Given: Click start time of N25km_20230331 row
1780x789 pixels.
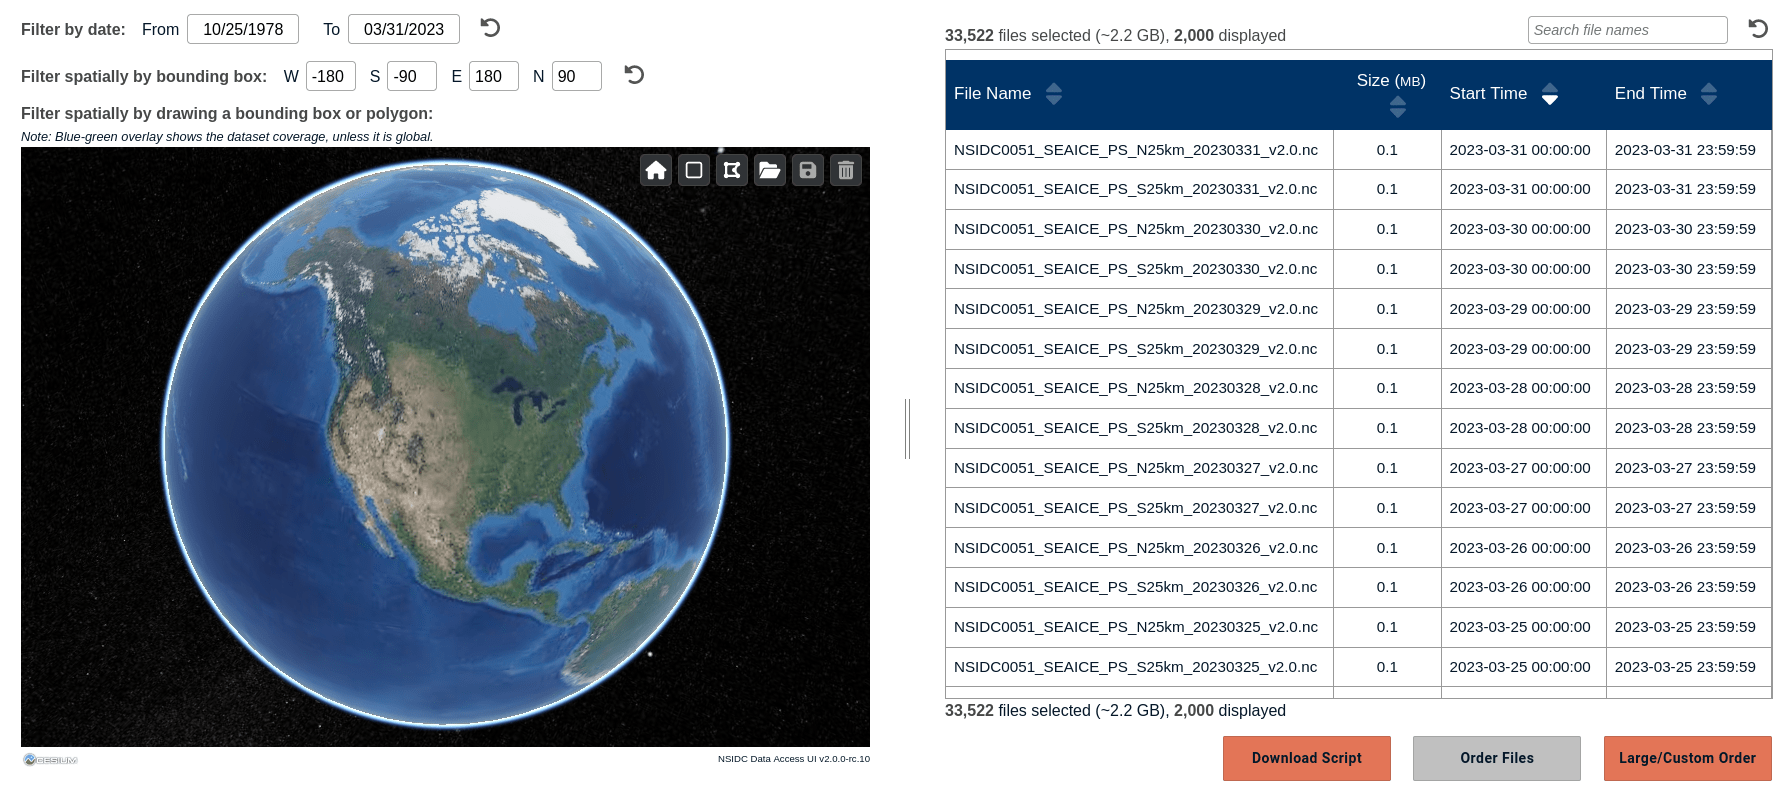Looking at the screenshot, I should (1520, 150).
